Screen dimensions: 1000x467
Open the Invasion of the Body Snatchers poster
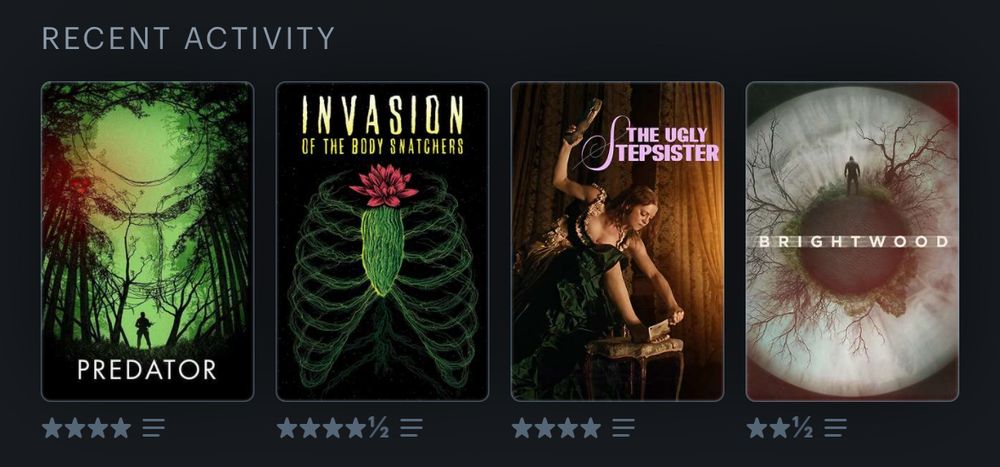[x=382, y=241]
